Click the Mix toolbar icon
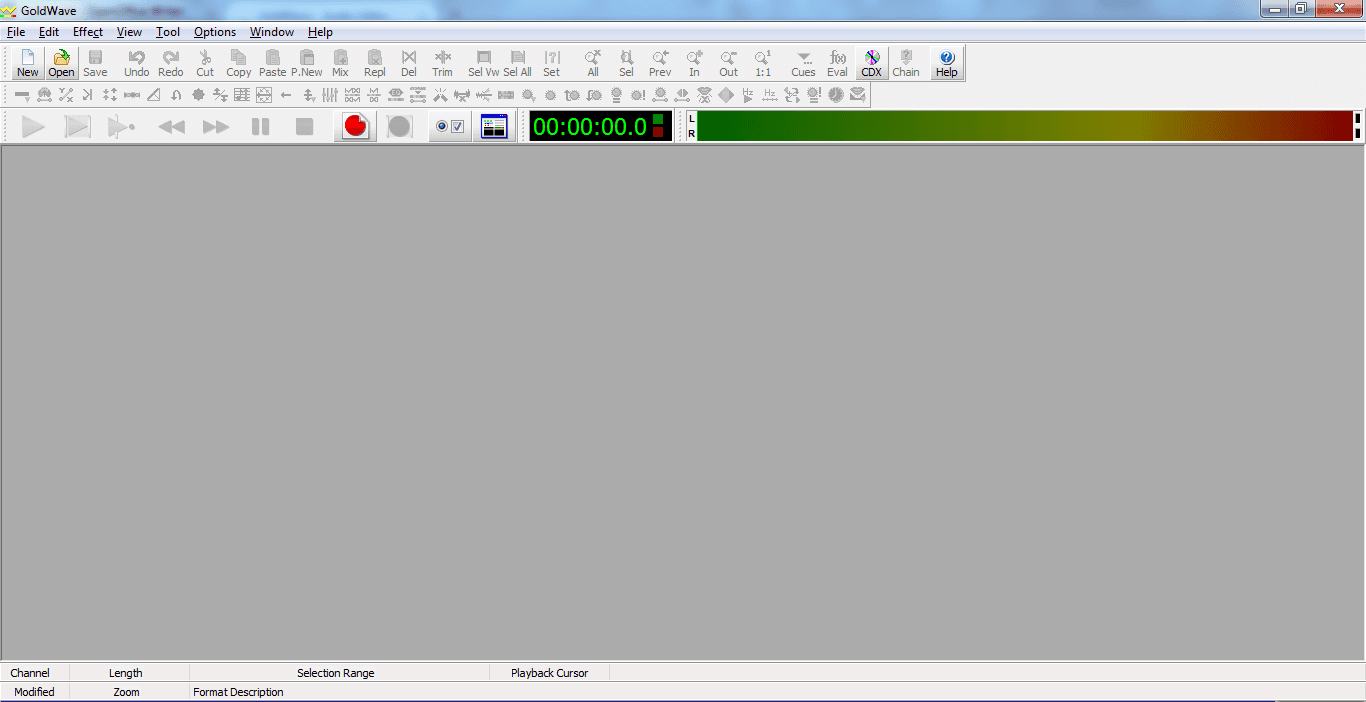Screen dimensions: 1366x702 pyautogui.click(x=341, y=63)
